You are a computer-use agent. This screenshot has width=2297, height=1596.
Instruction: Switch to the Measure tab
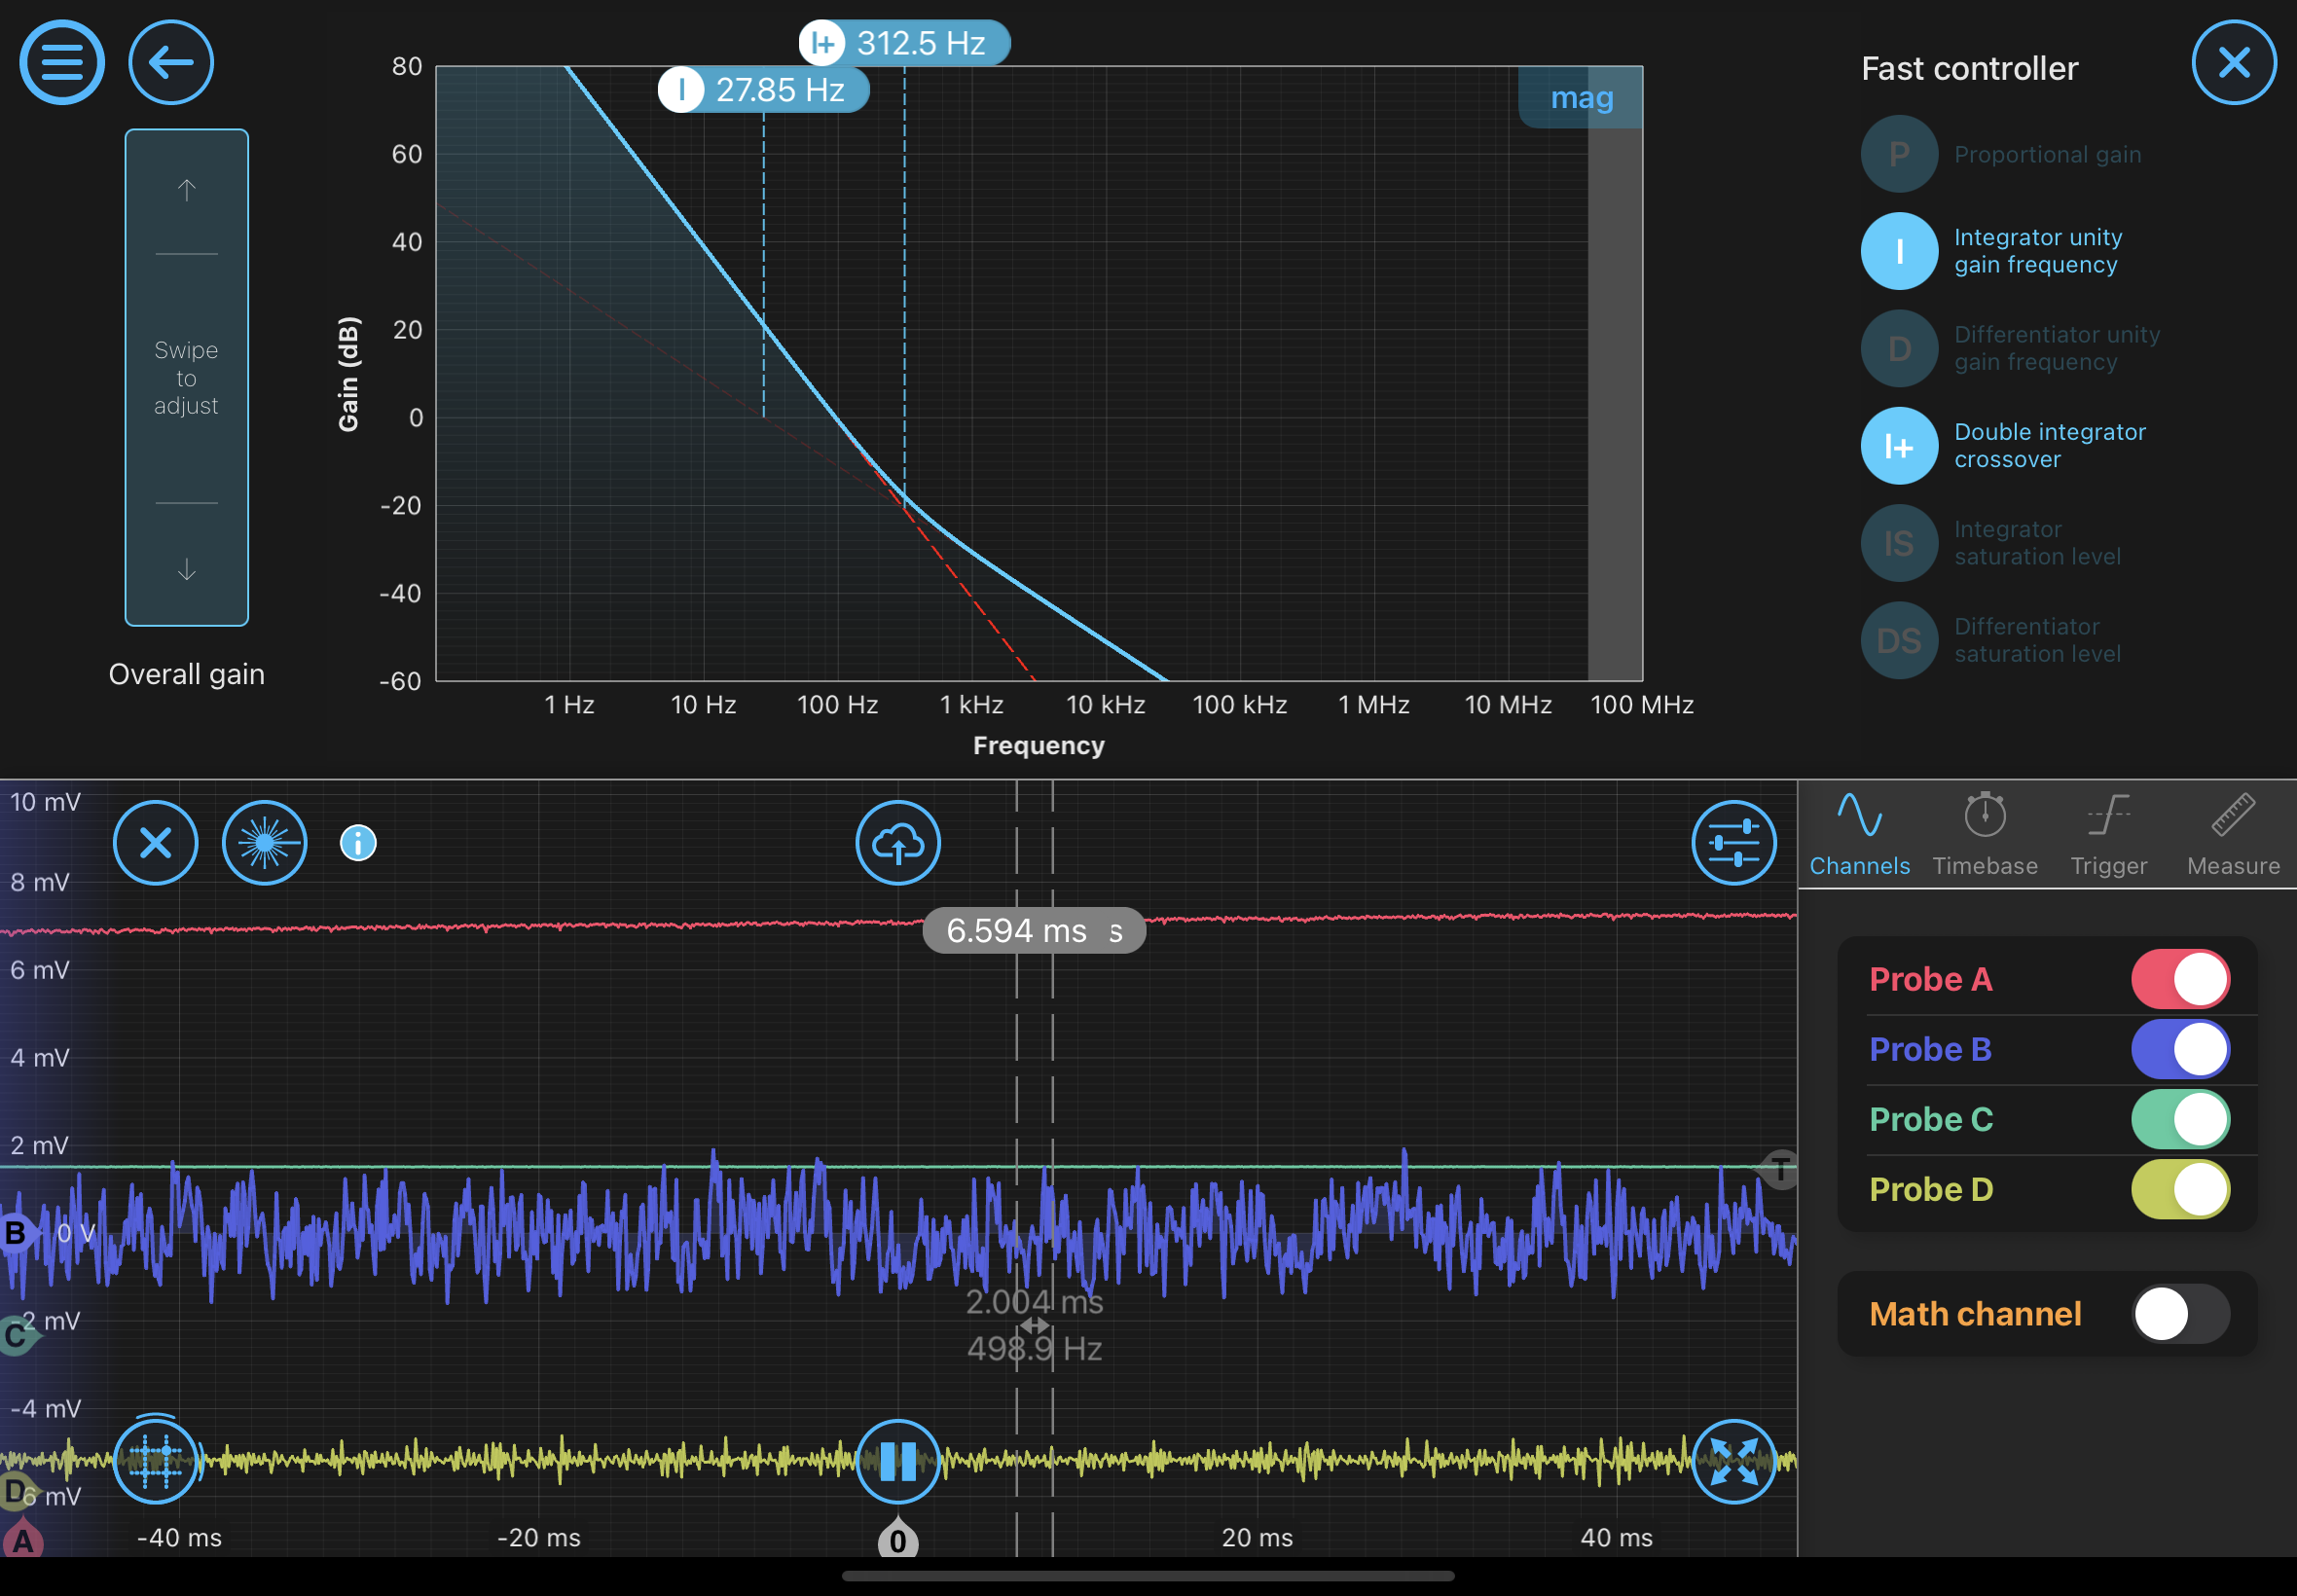[x=2233, y=835]
